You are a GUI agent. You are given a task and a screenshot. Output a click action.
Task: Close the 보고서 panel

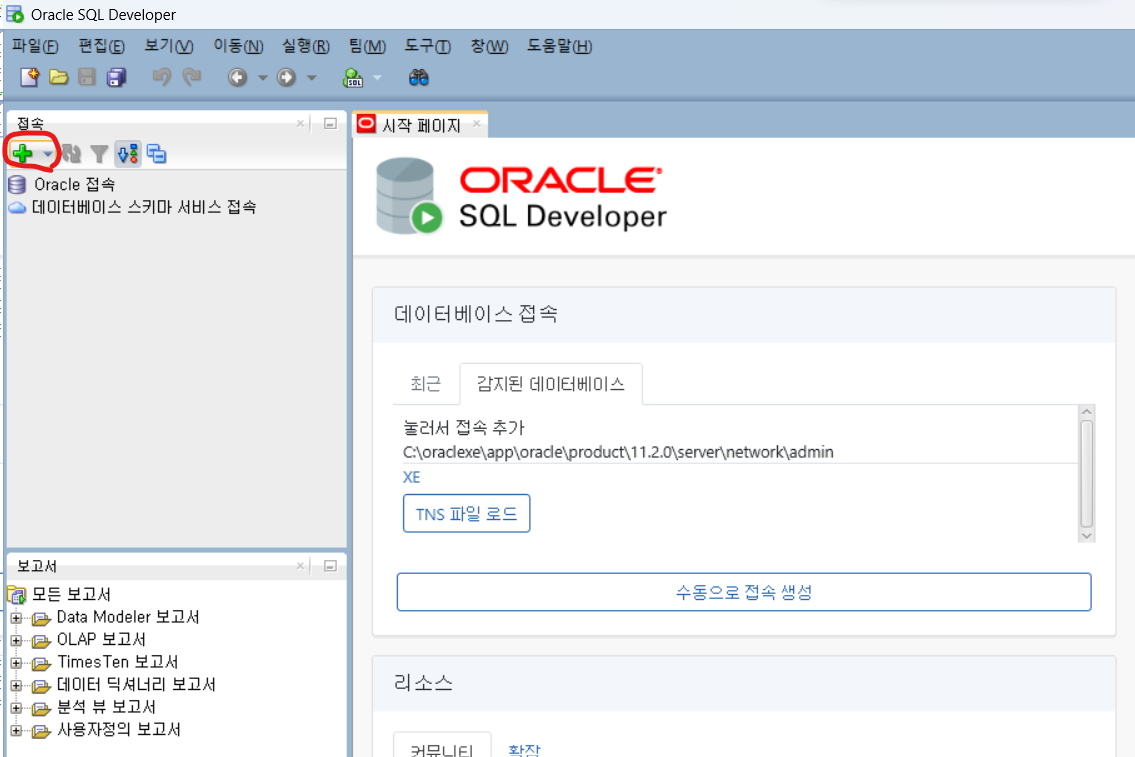(300, 566)
